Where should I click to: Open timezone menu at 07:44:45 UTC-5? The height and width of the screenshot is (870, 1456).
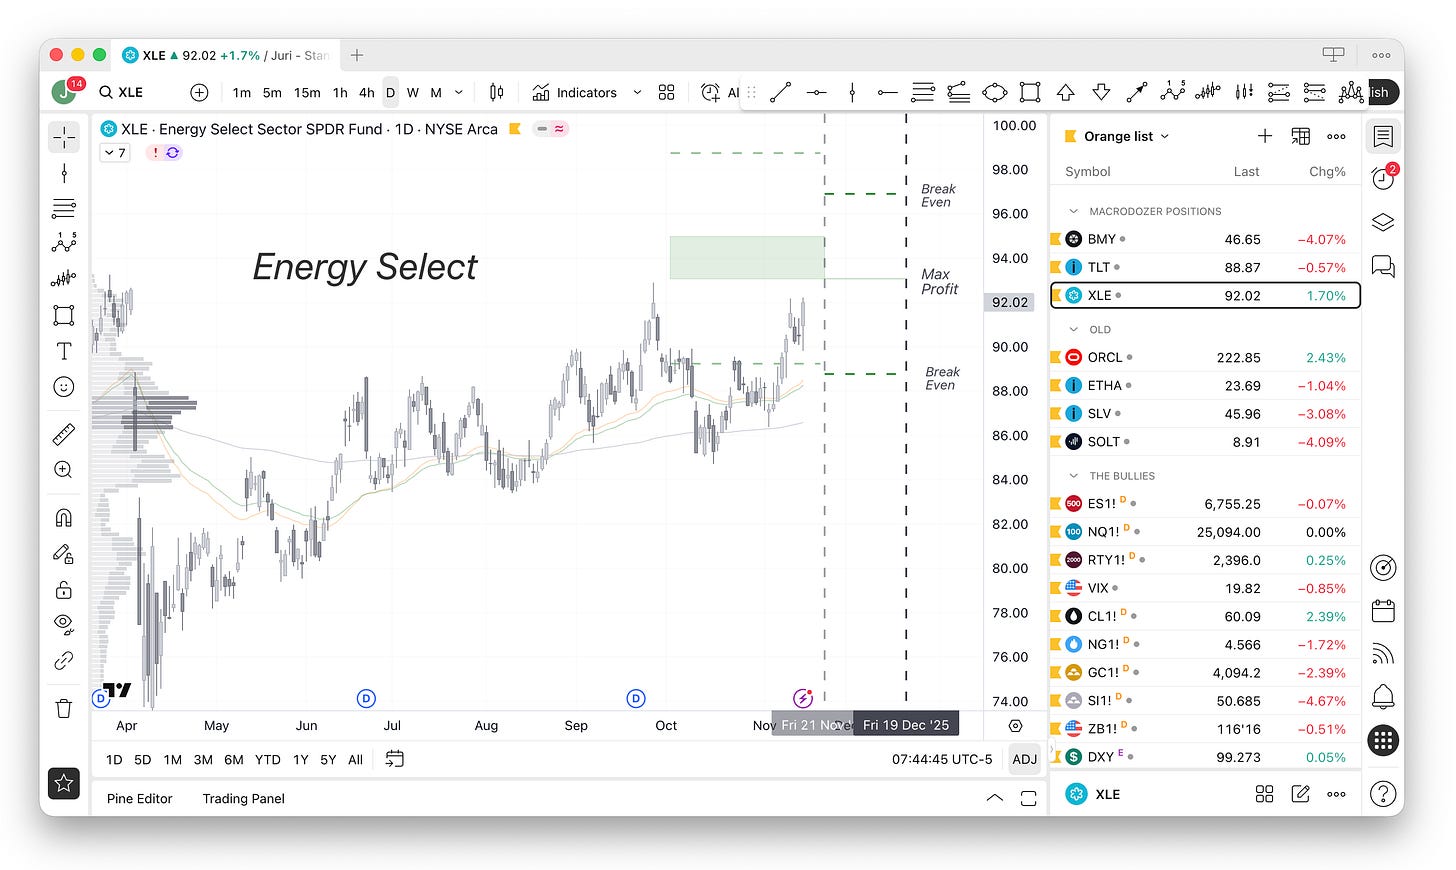point(942,759)
